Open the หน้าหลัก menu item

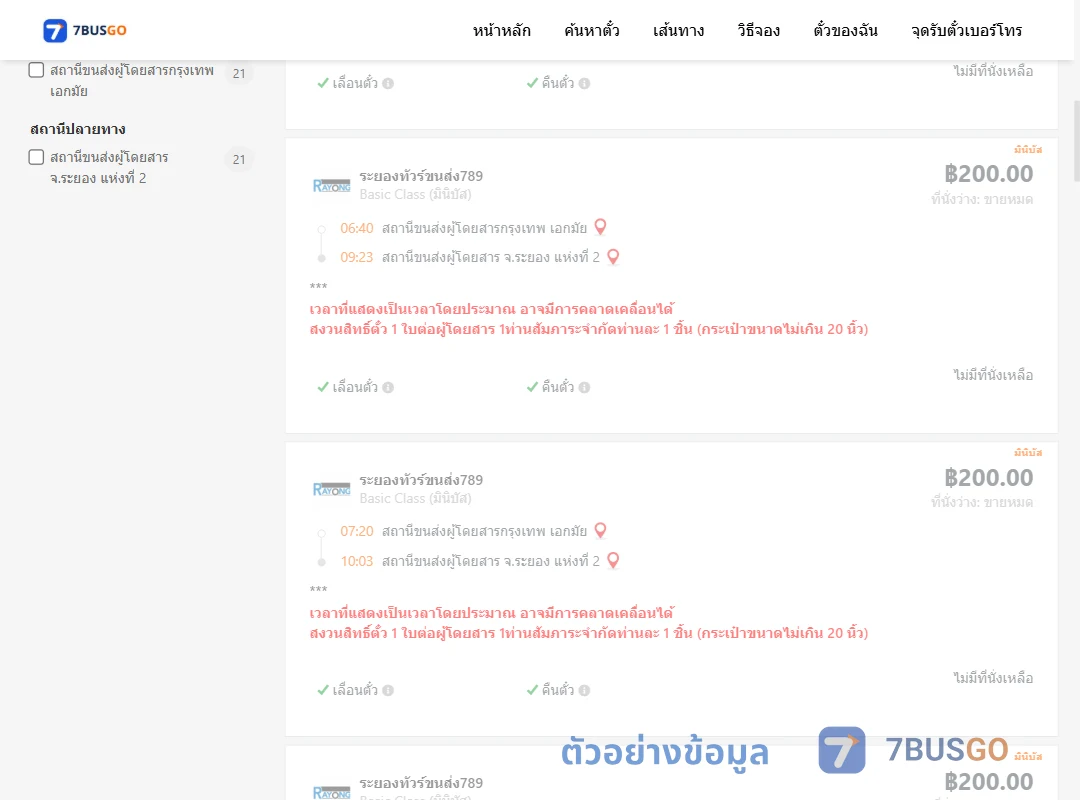click(x=501, y=30)
